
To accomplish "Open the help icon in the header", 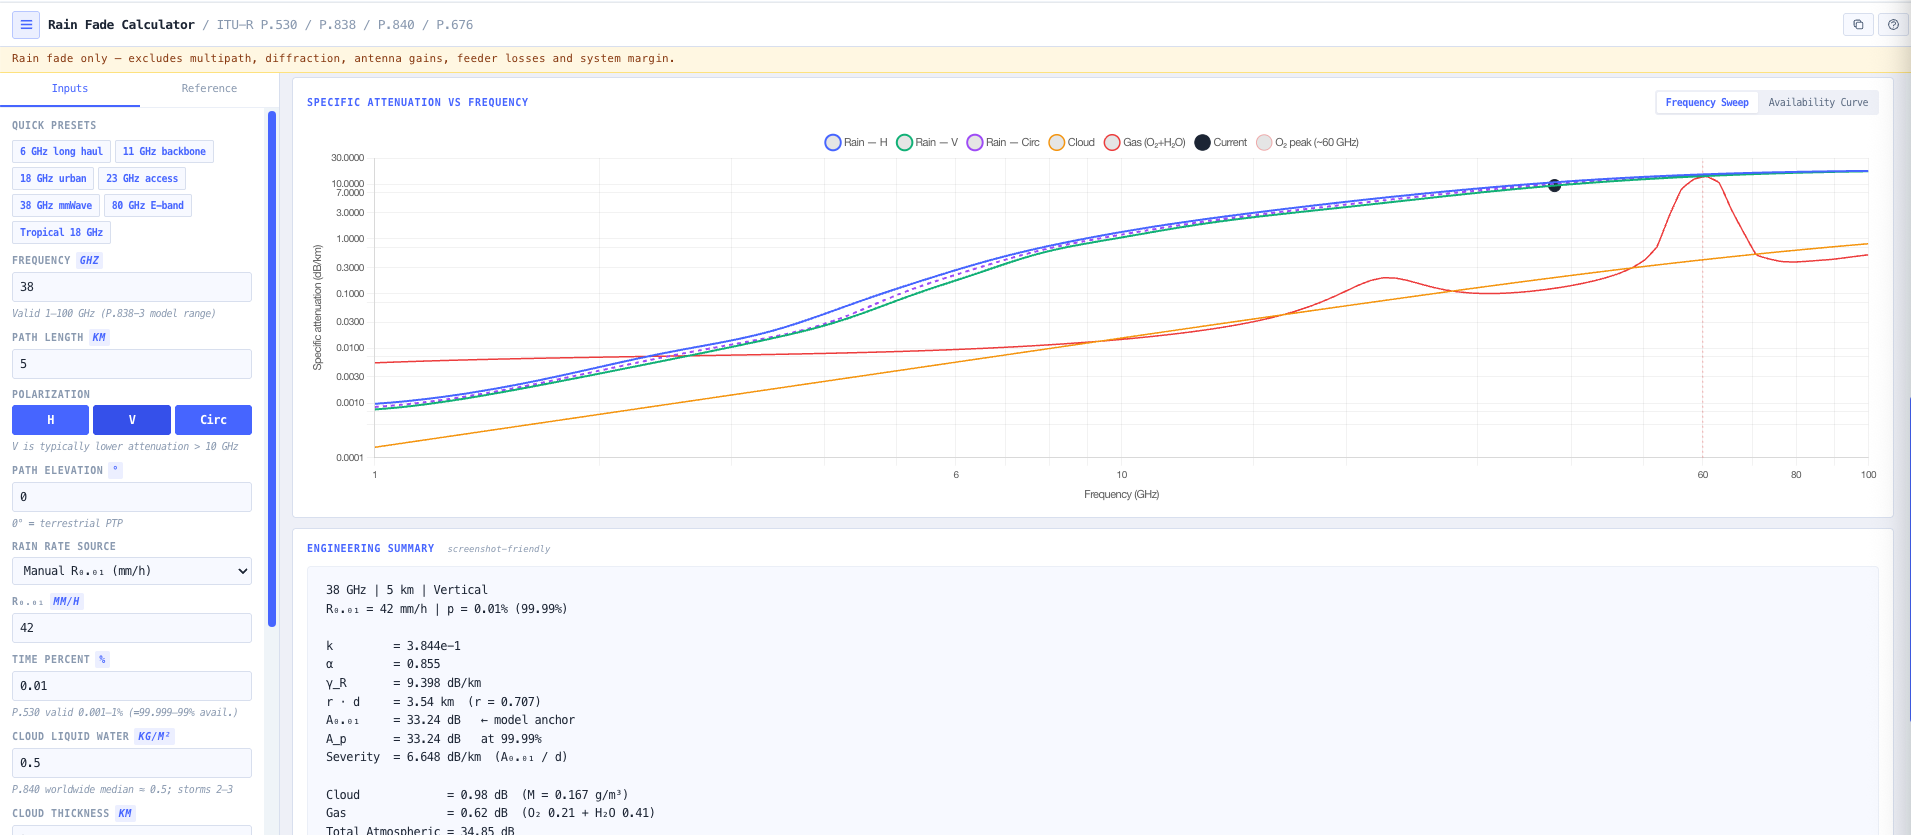I will [x=1893, y=25].
